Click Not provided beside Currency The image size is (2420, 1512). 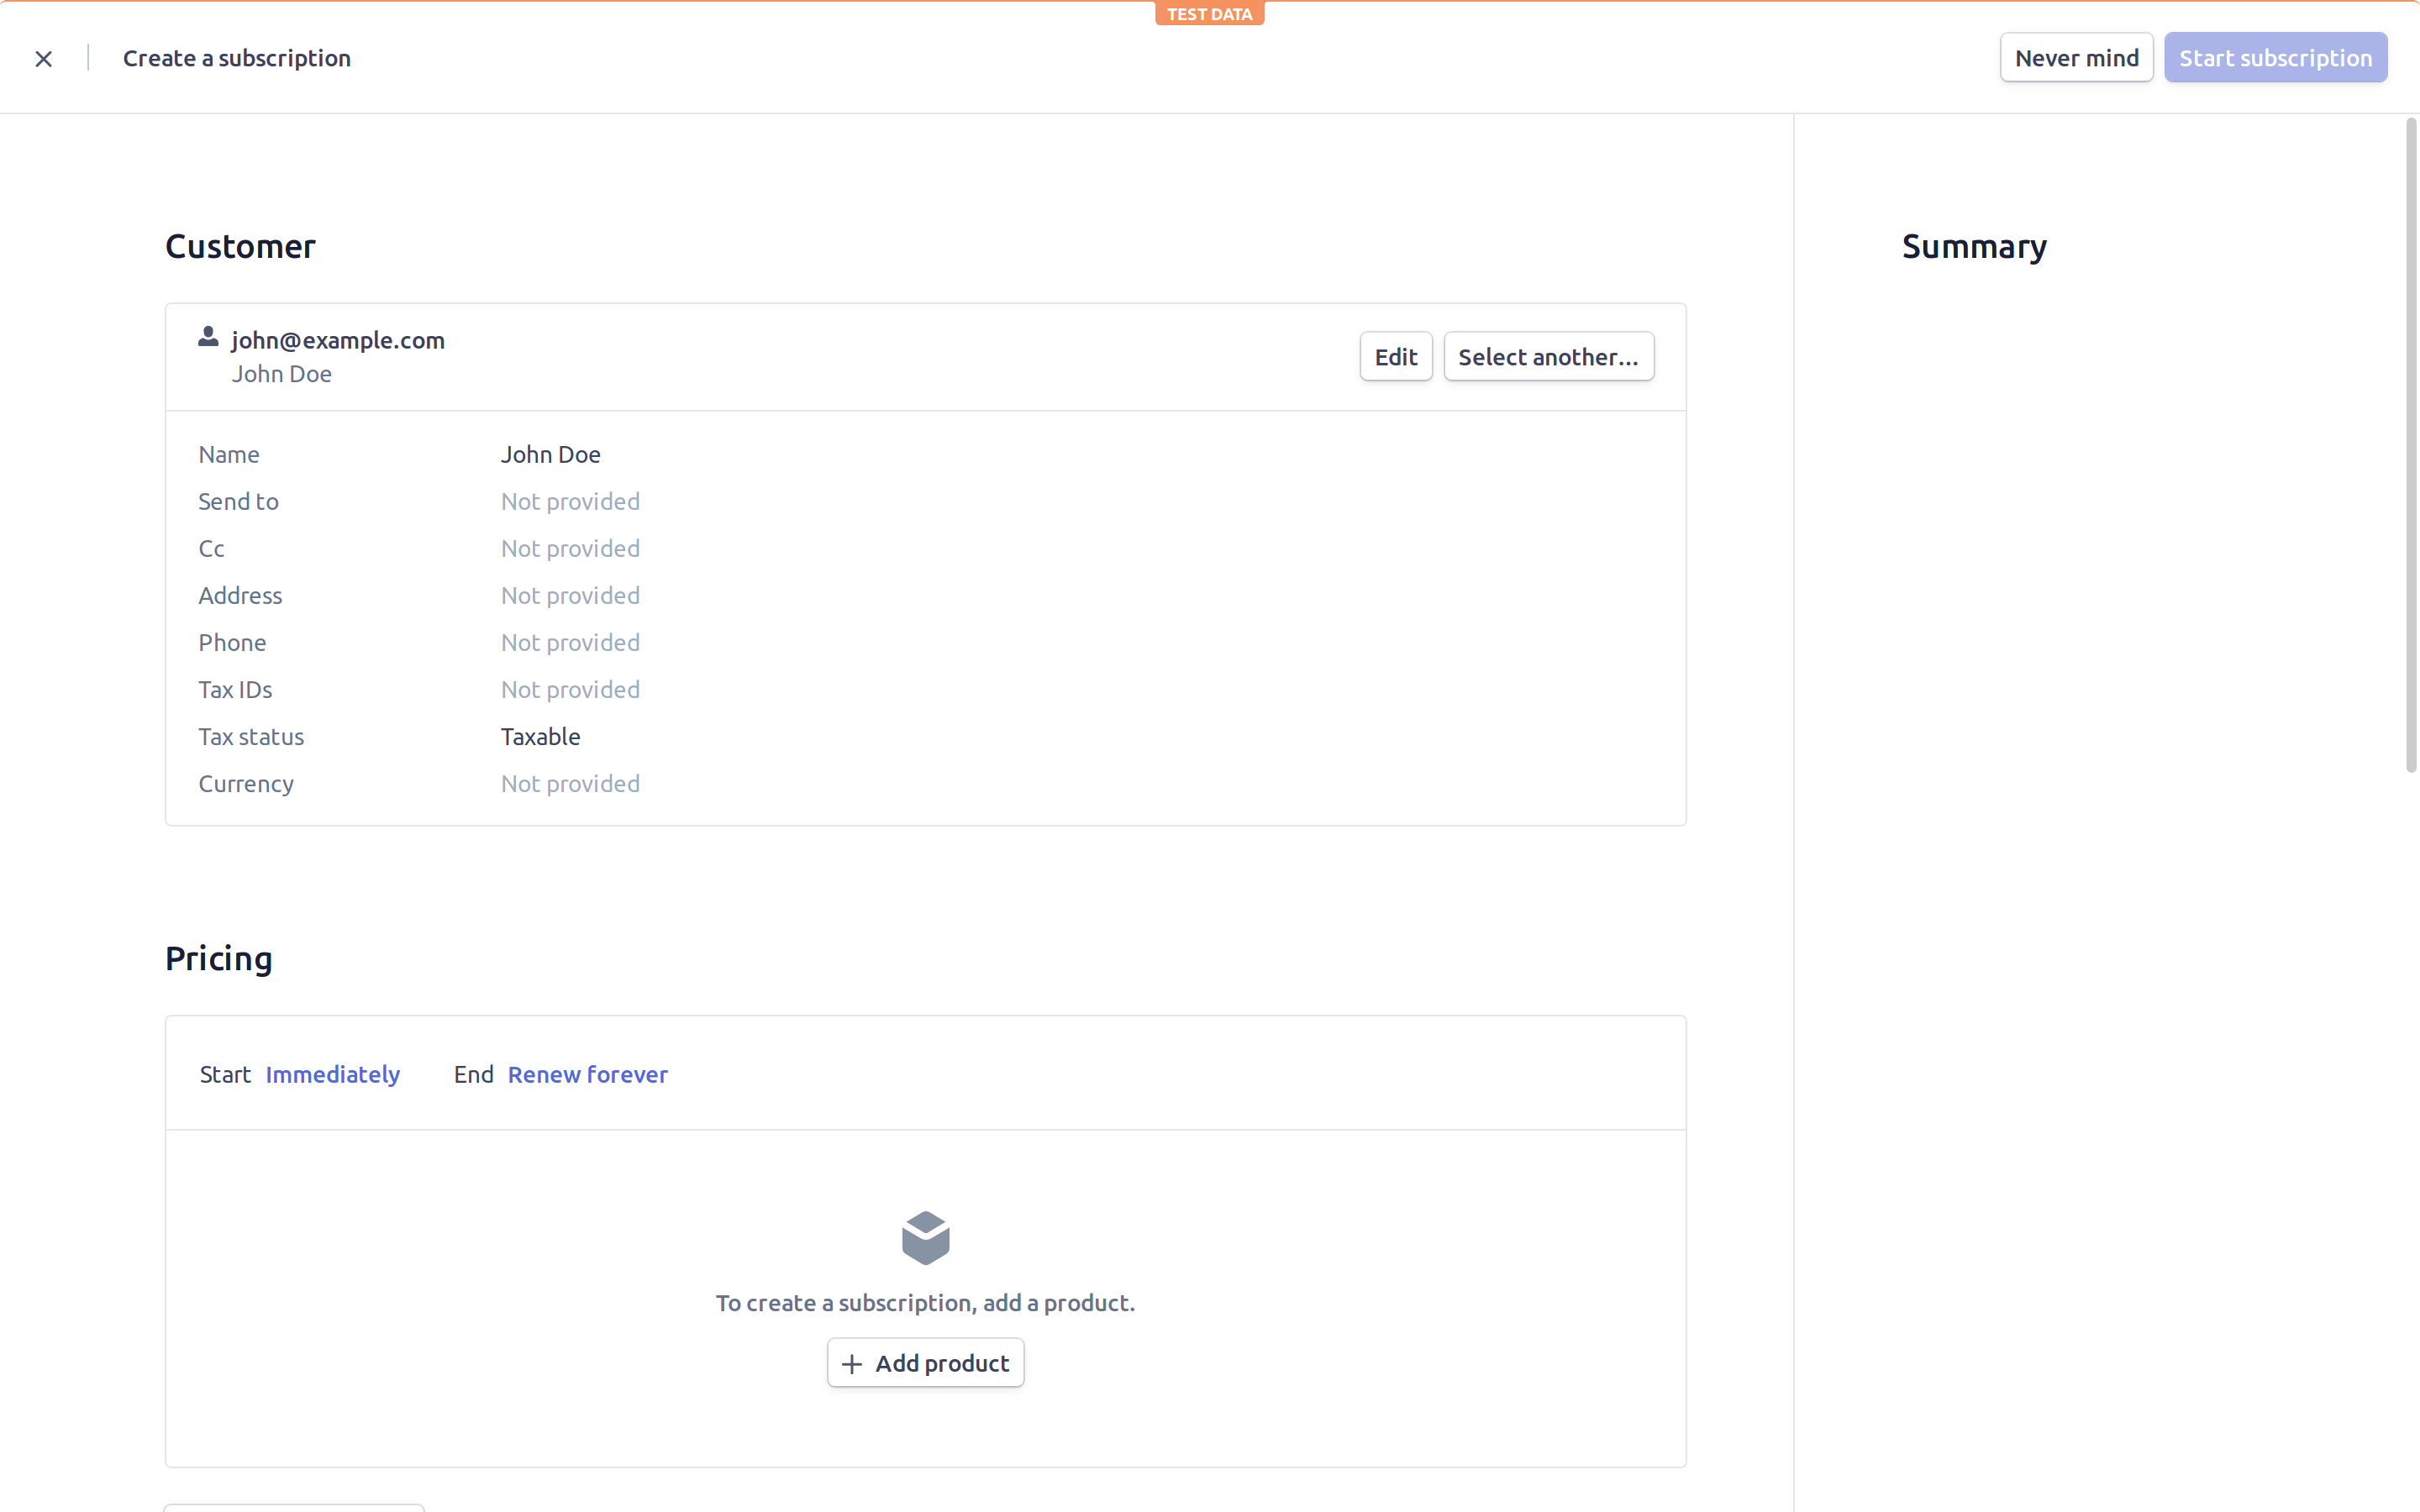click(569, 783)
